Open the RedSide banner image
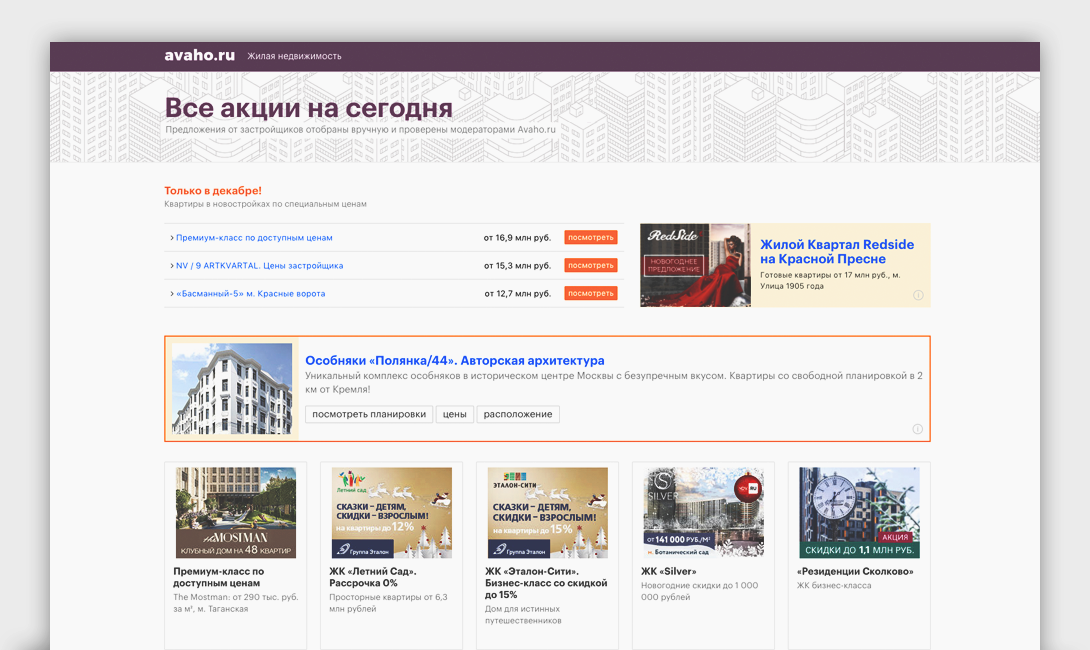 click(x=695, y=265)
